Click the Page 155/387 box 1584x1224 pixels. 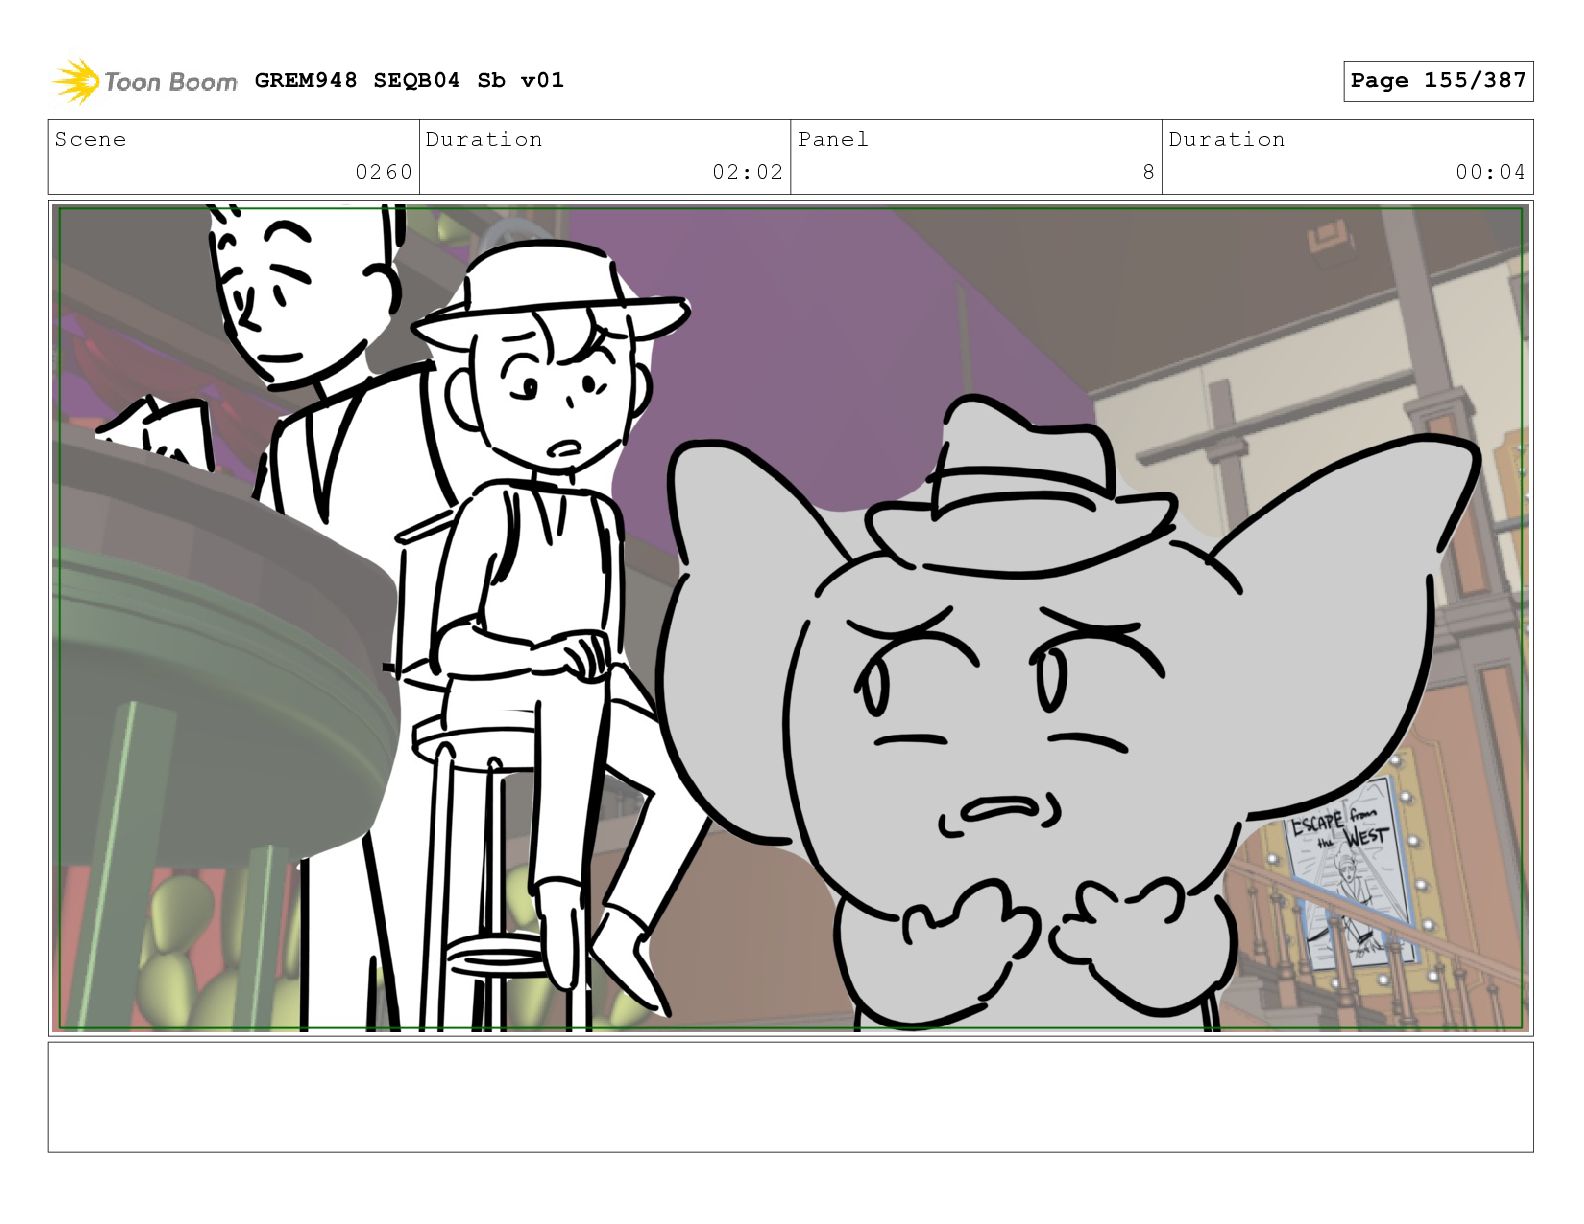(x=1438, y=81)
